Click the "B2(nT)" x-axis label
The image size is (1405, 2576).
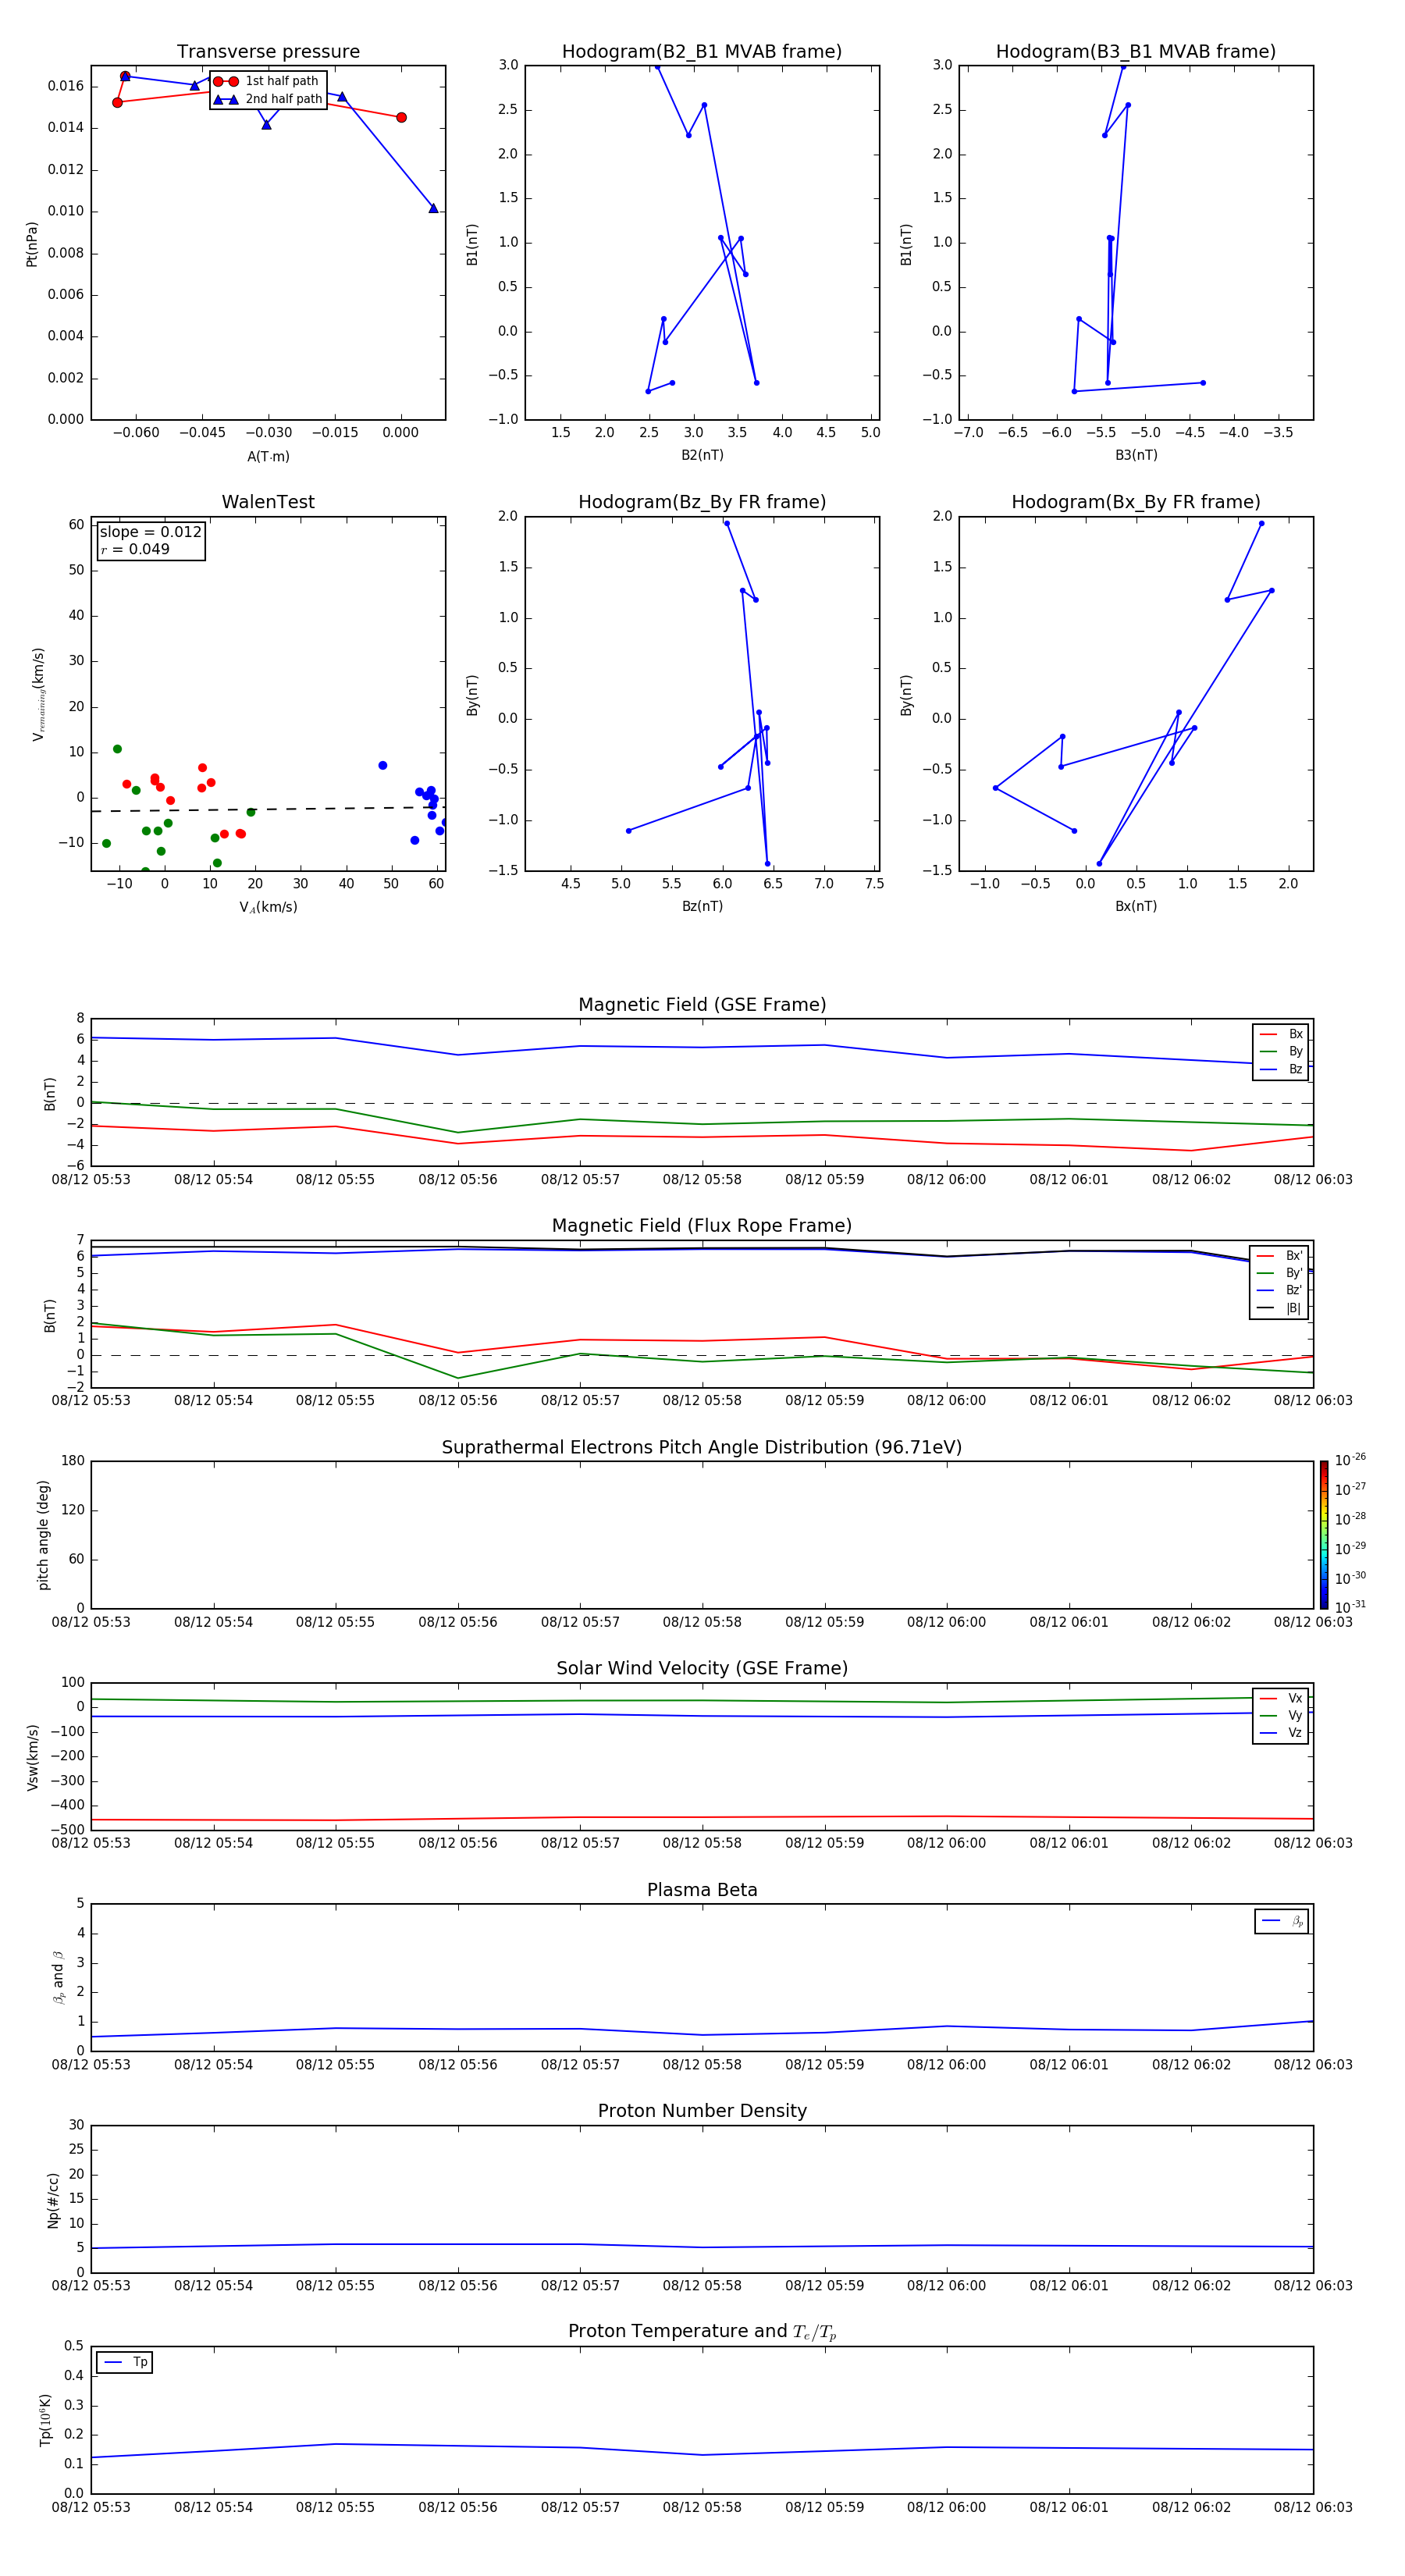tap(702, 455)
